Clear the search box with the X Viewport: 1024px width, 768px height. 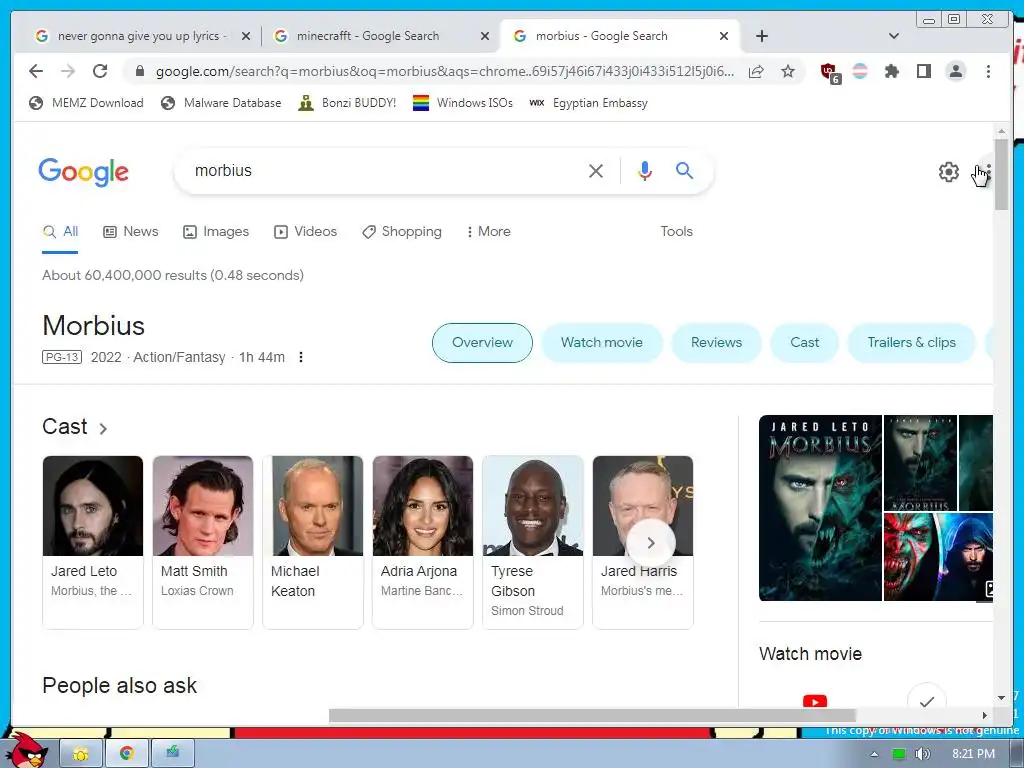[596, 171]
